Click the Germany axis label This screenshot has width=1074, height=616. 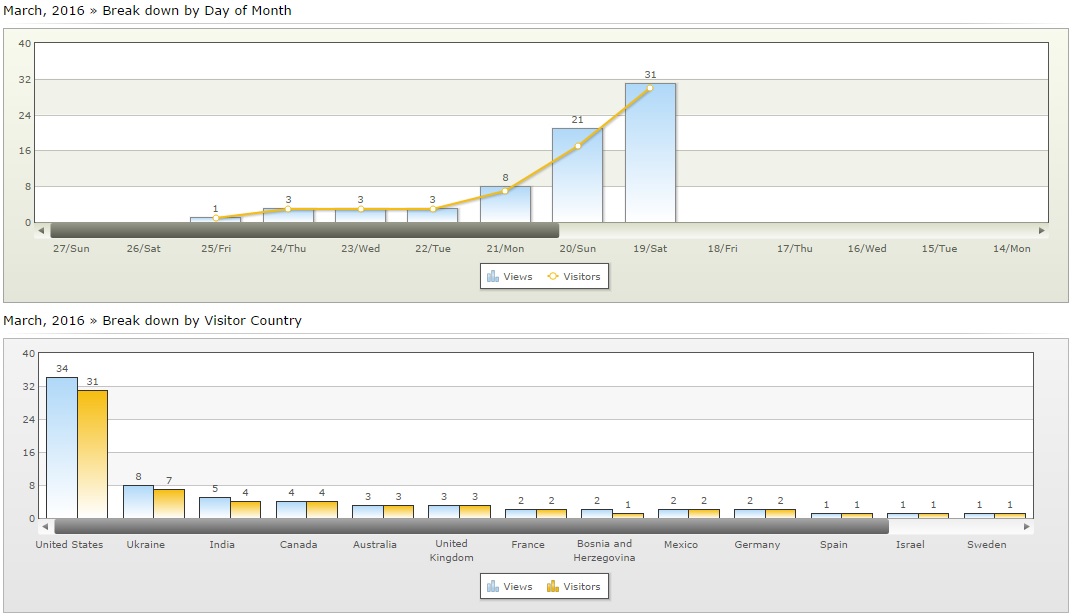point(757,545)
